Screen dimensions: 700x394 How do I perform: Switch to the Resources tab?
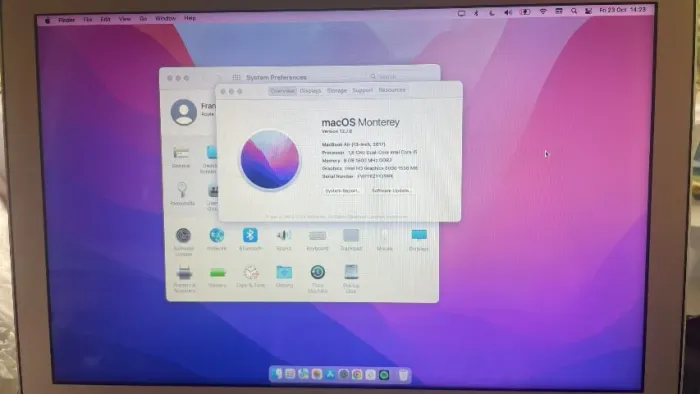(392, 90)
